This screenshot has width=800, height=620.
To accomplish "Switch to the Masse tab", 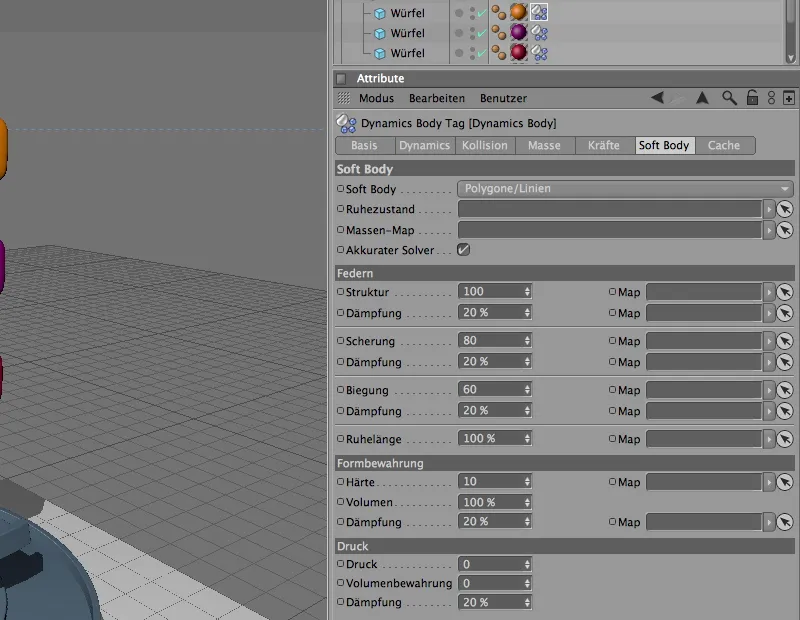I will [544, 145].
